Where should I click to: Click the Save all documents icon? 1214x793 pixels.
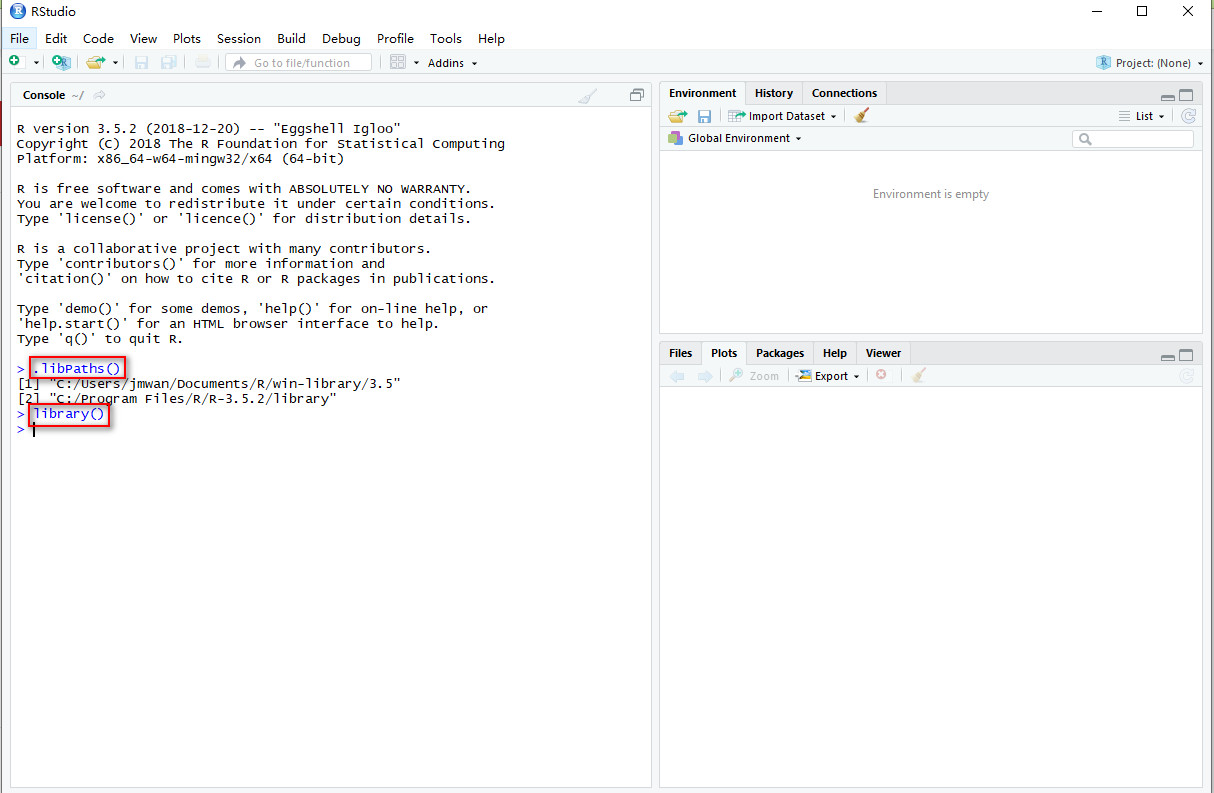tap(168, 62)
